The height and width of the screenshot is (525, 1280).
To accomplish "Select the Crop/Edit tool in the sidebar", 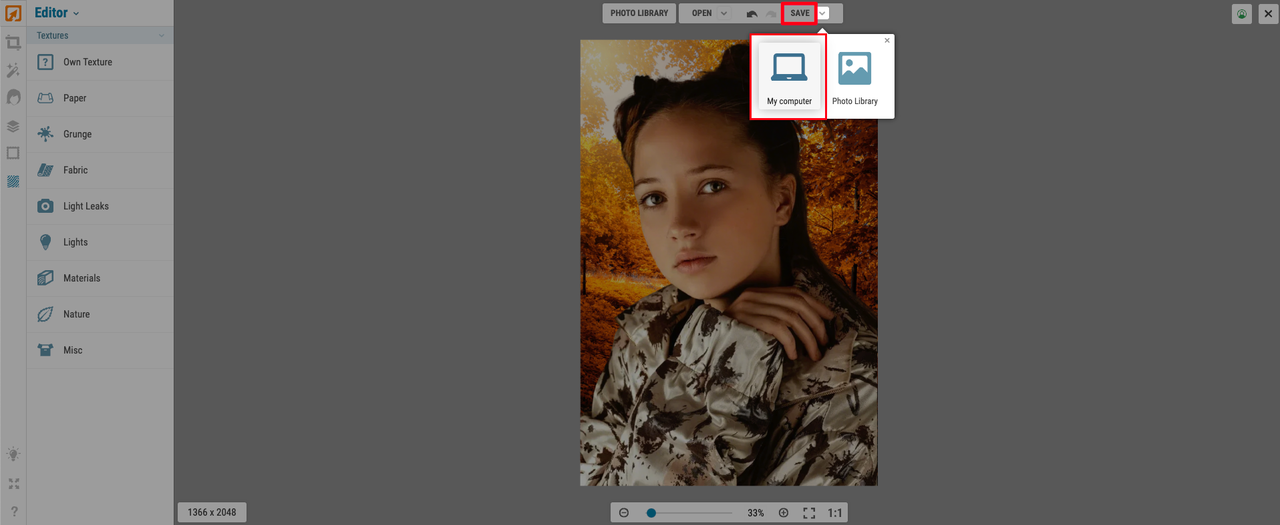I will tap(13, 43).
